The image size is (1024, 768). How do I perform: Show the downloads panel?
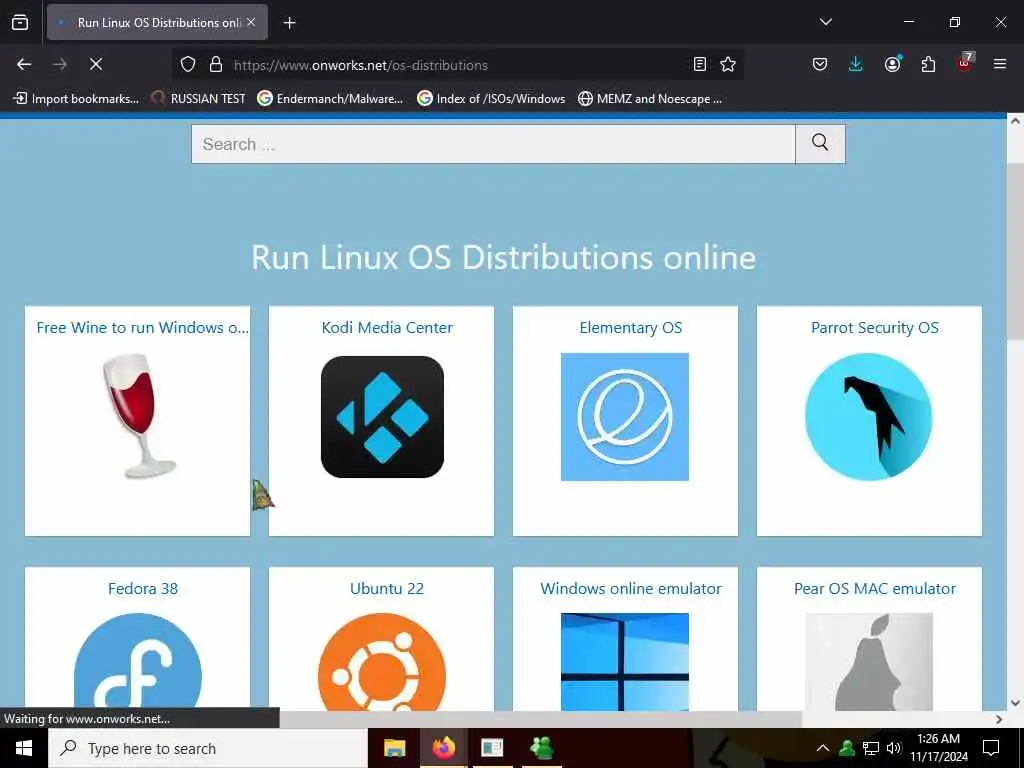856,64
